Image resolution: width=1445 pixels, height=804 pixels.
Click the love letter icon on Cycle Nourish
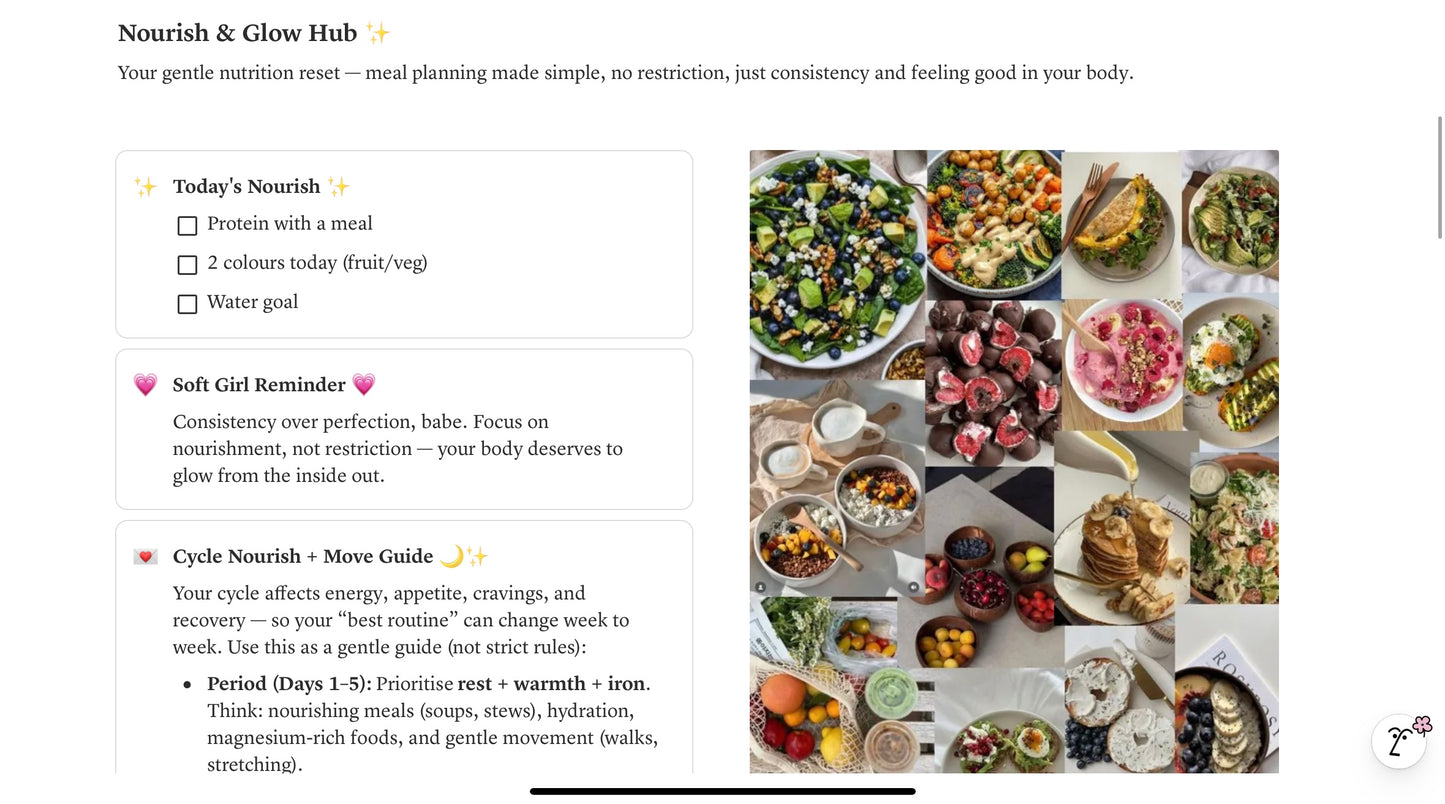coord(145,556)
